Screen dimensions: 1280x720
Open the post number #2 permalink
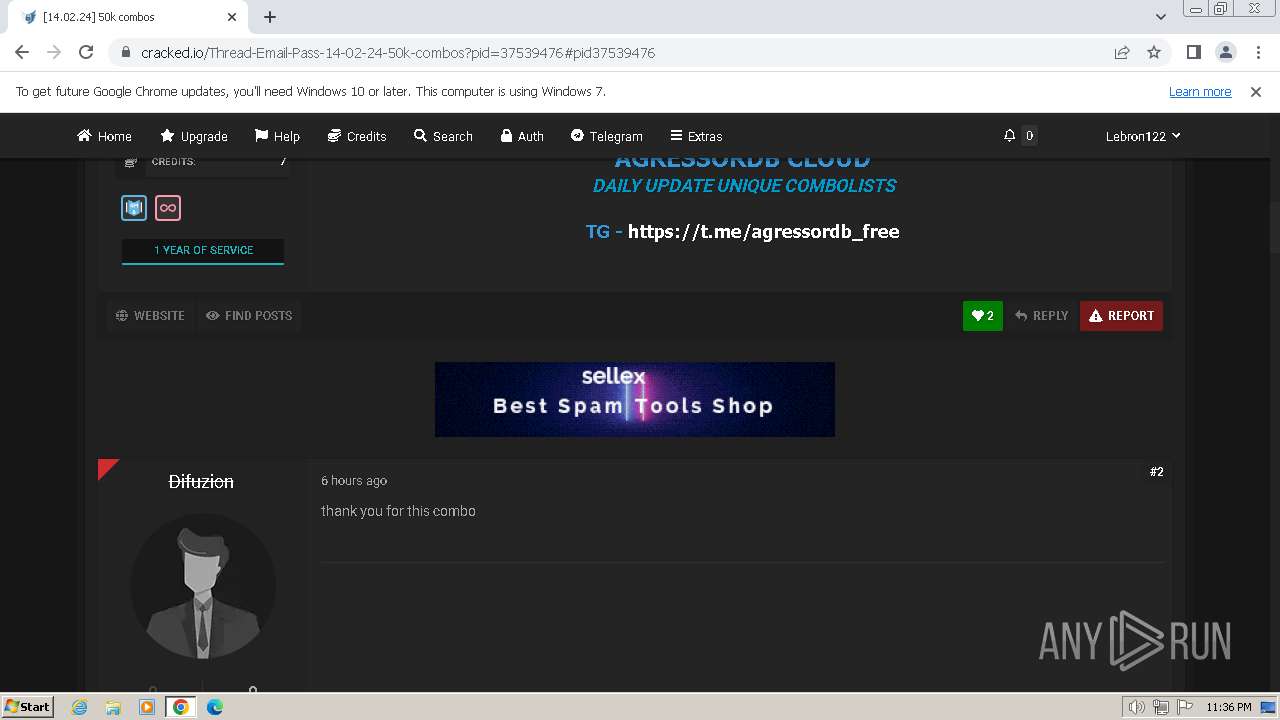coord(1156,472)
